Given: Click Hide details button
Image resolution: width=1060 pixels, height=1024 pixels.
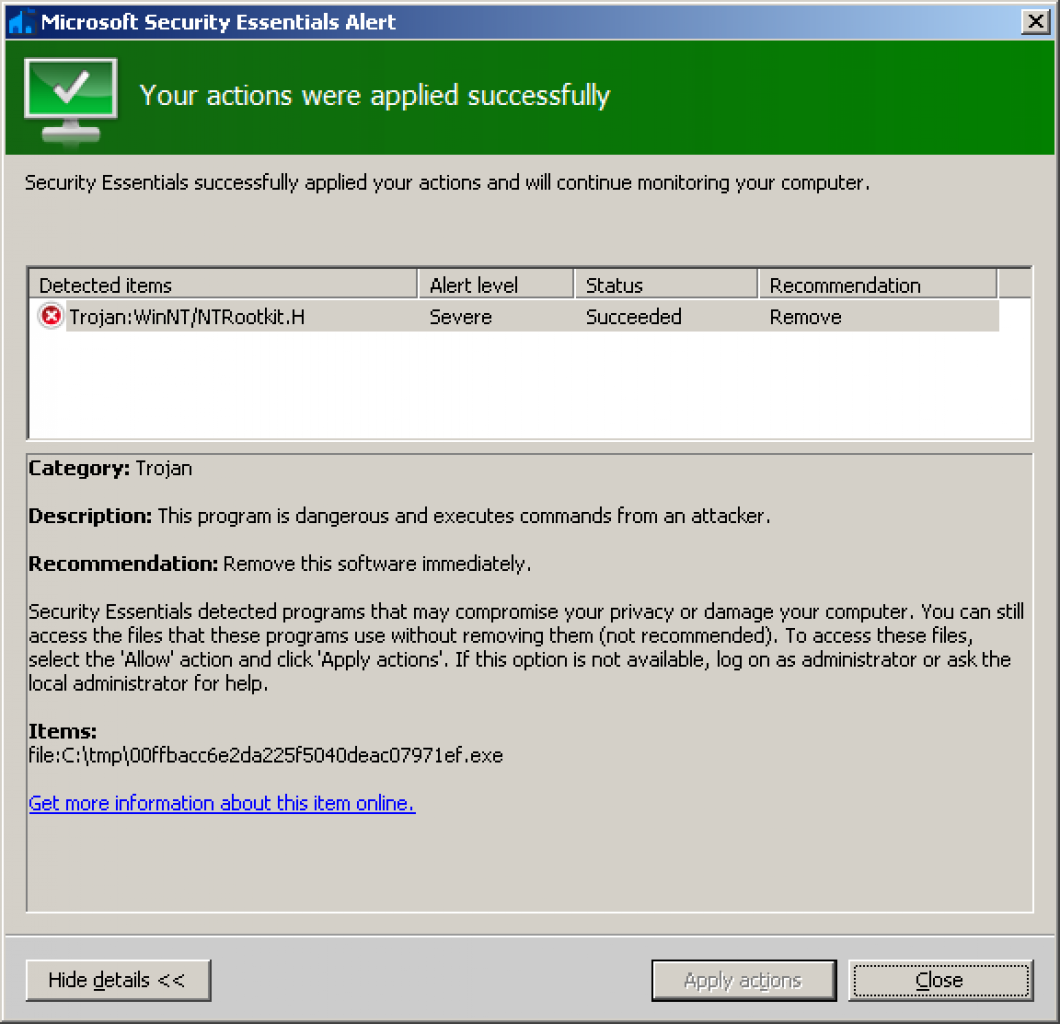Looking at the screenshot, I should coord(118,979).
